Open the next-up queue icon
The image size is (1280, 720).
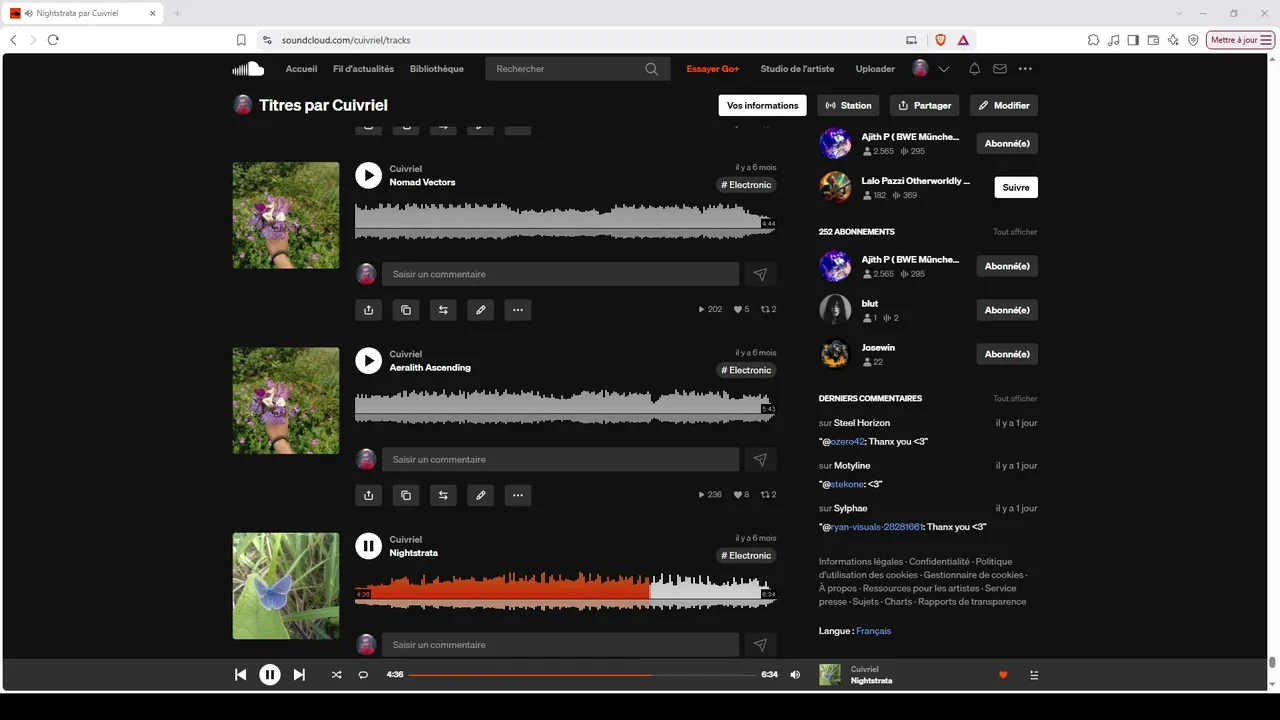click(1034, 675)
